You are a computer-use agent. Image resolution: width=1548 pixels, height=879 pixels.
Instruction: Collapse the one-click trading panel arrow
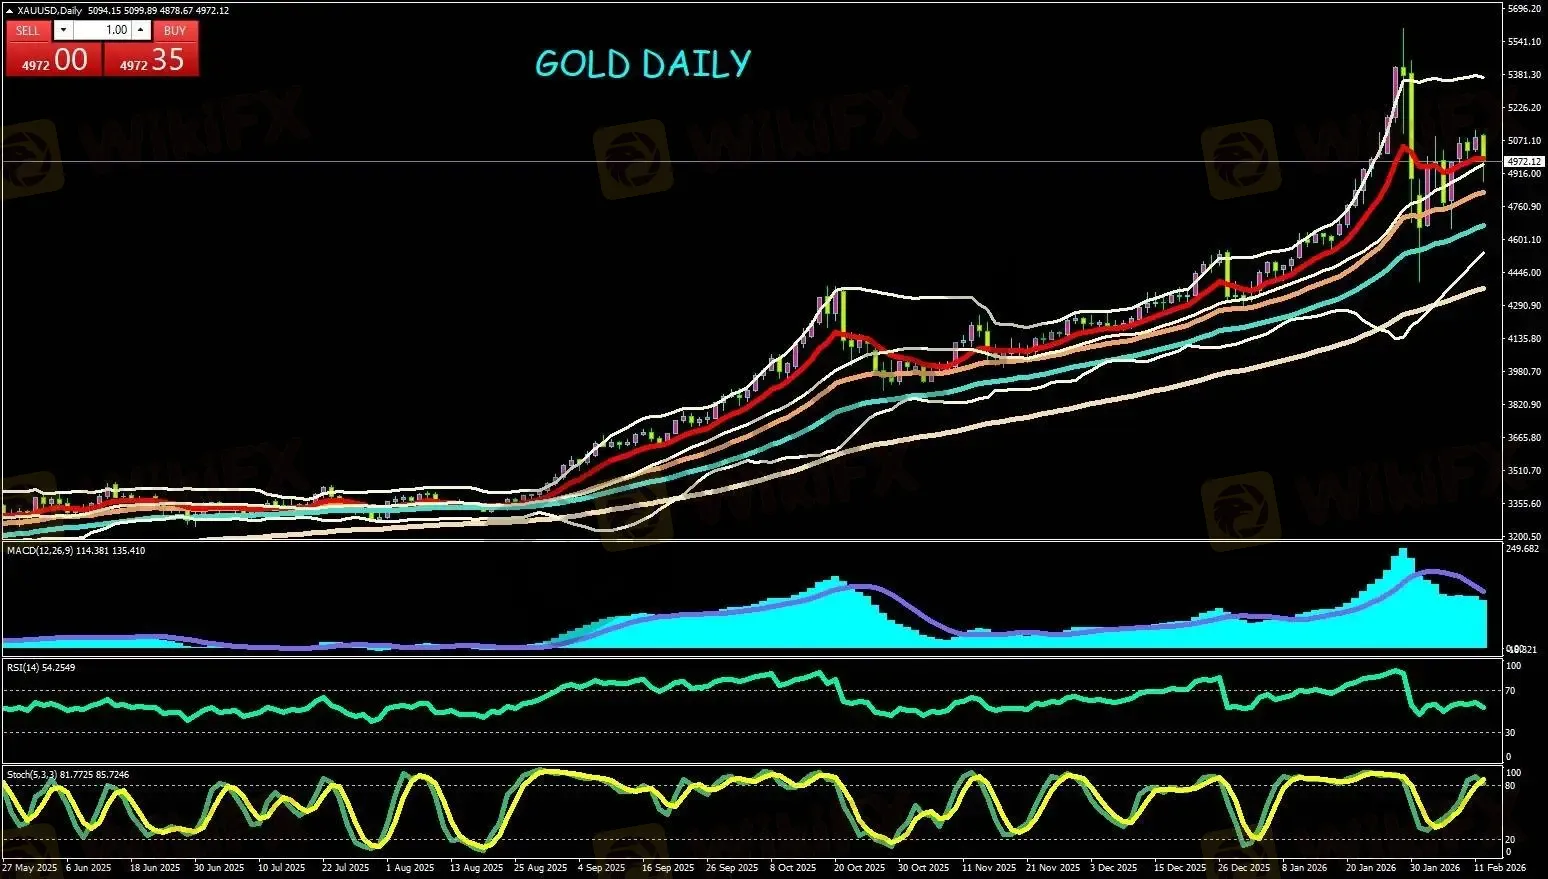9,11
